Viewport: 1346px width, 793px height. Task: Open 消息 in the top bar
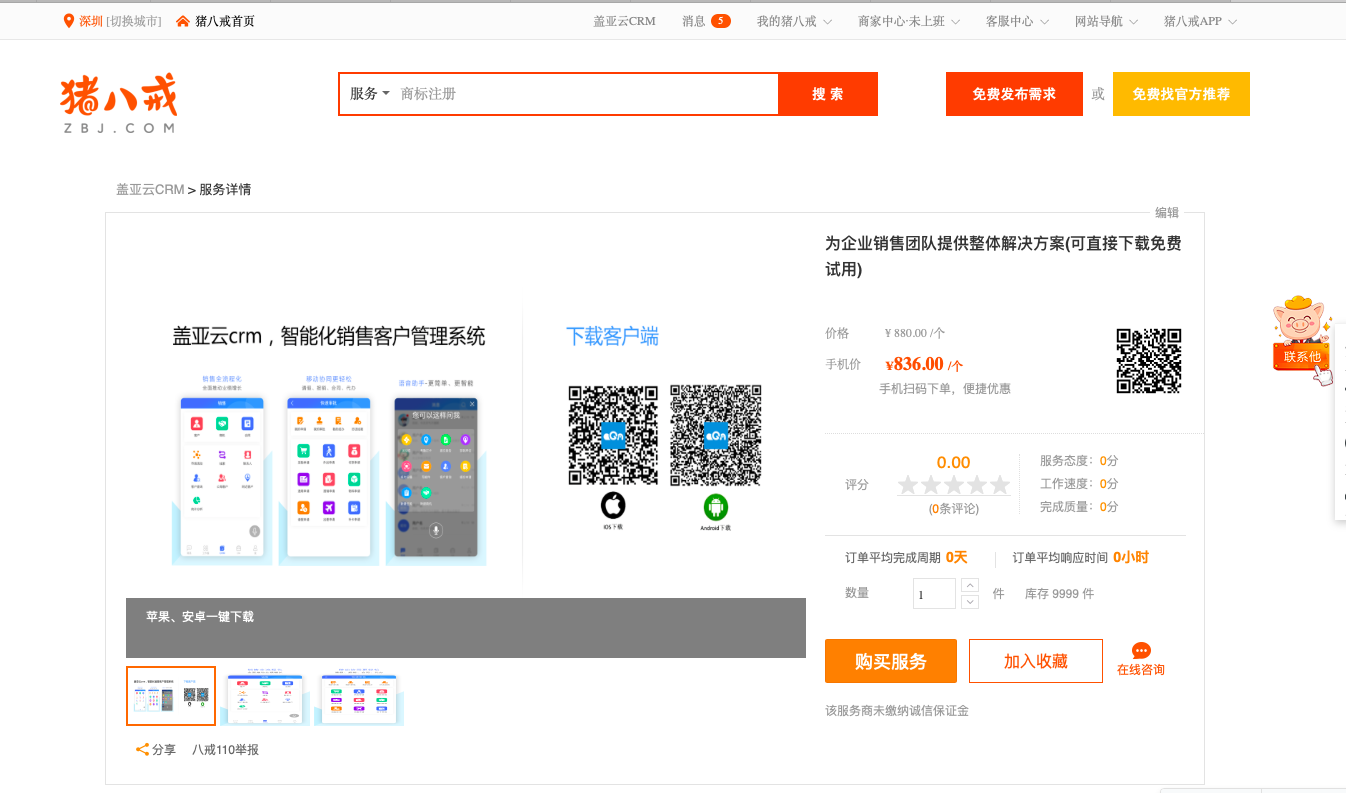tap(693, 21)
